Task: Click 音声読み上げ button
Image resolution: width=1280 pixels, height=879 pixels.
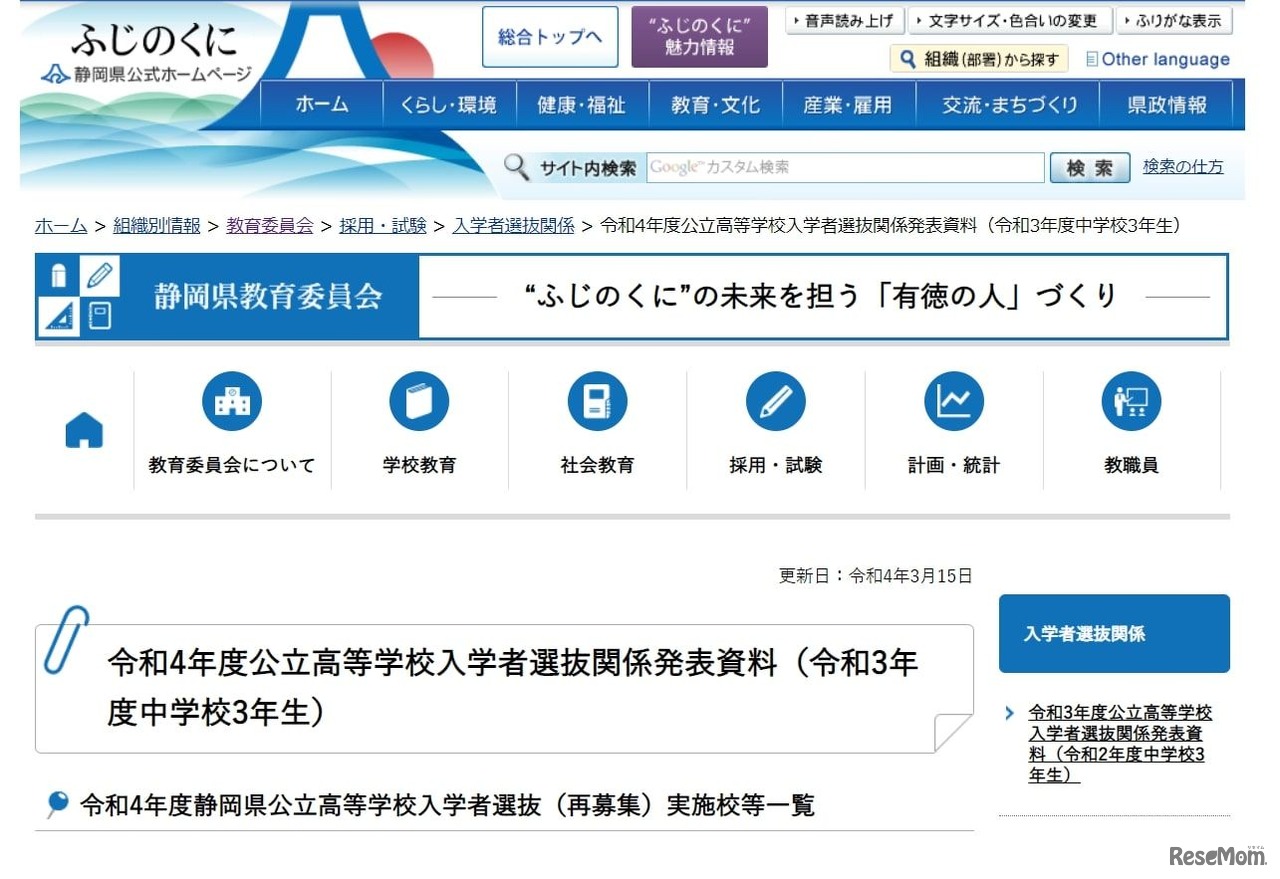Action: pos(844,21)
